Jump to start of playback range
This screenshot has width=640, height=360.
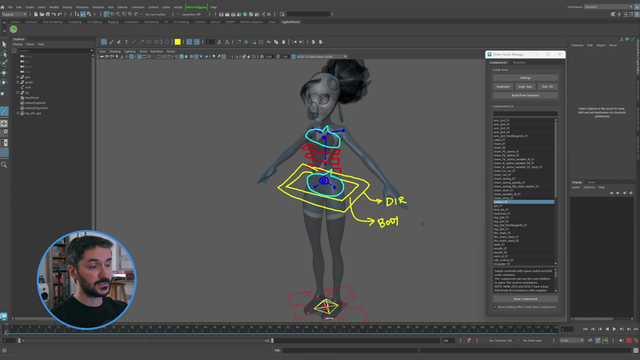pos(585,329)
